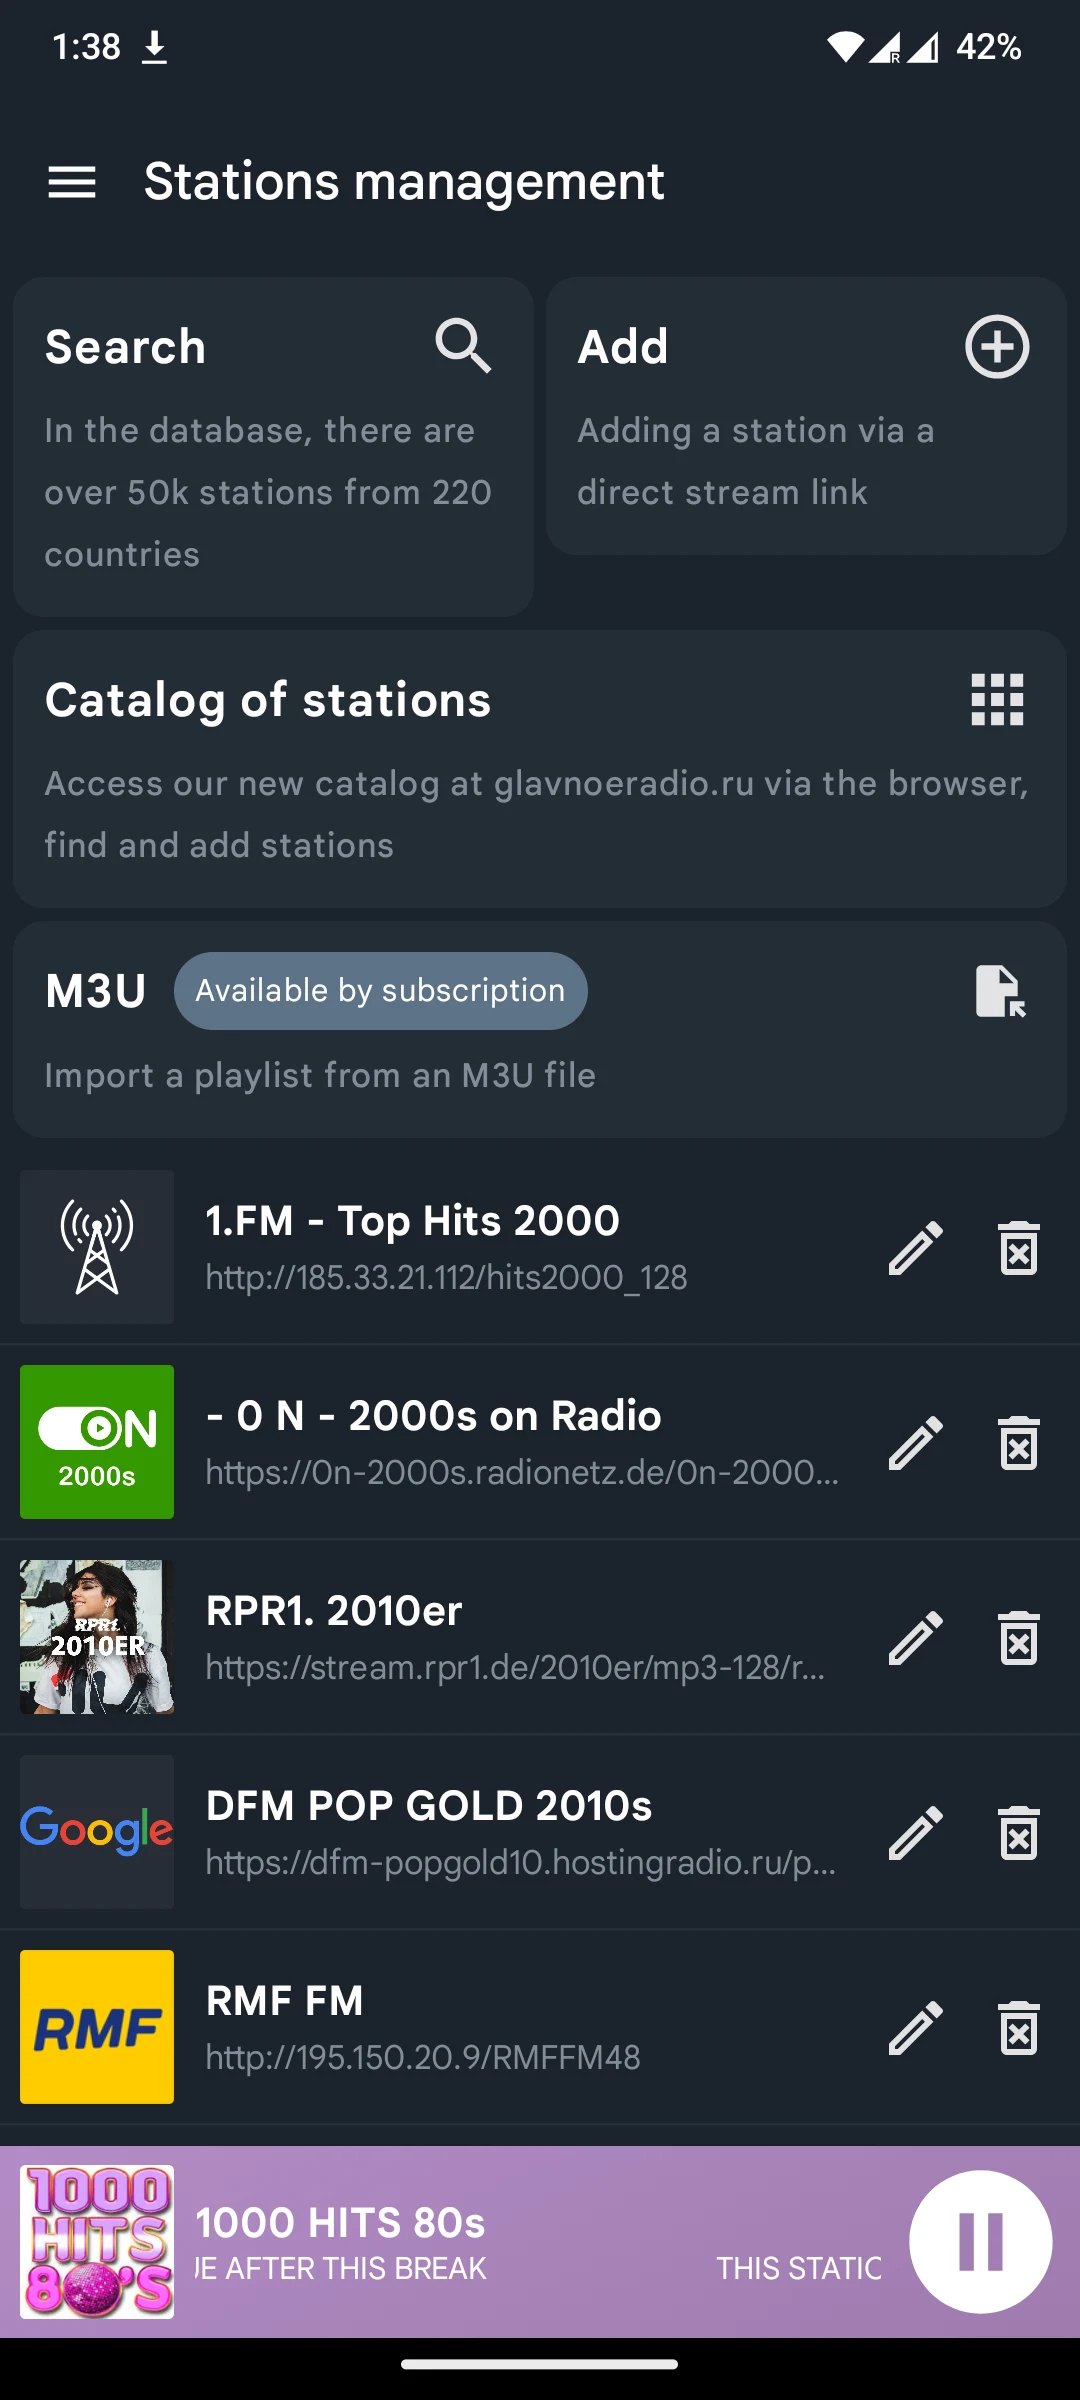Delete the 1.FM - Top Hits 2000 station
1080x2400 pixels.
pos(1019,1247)
